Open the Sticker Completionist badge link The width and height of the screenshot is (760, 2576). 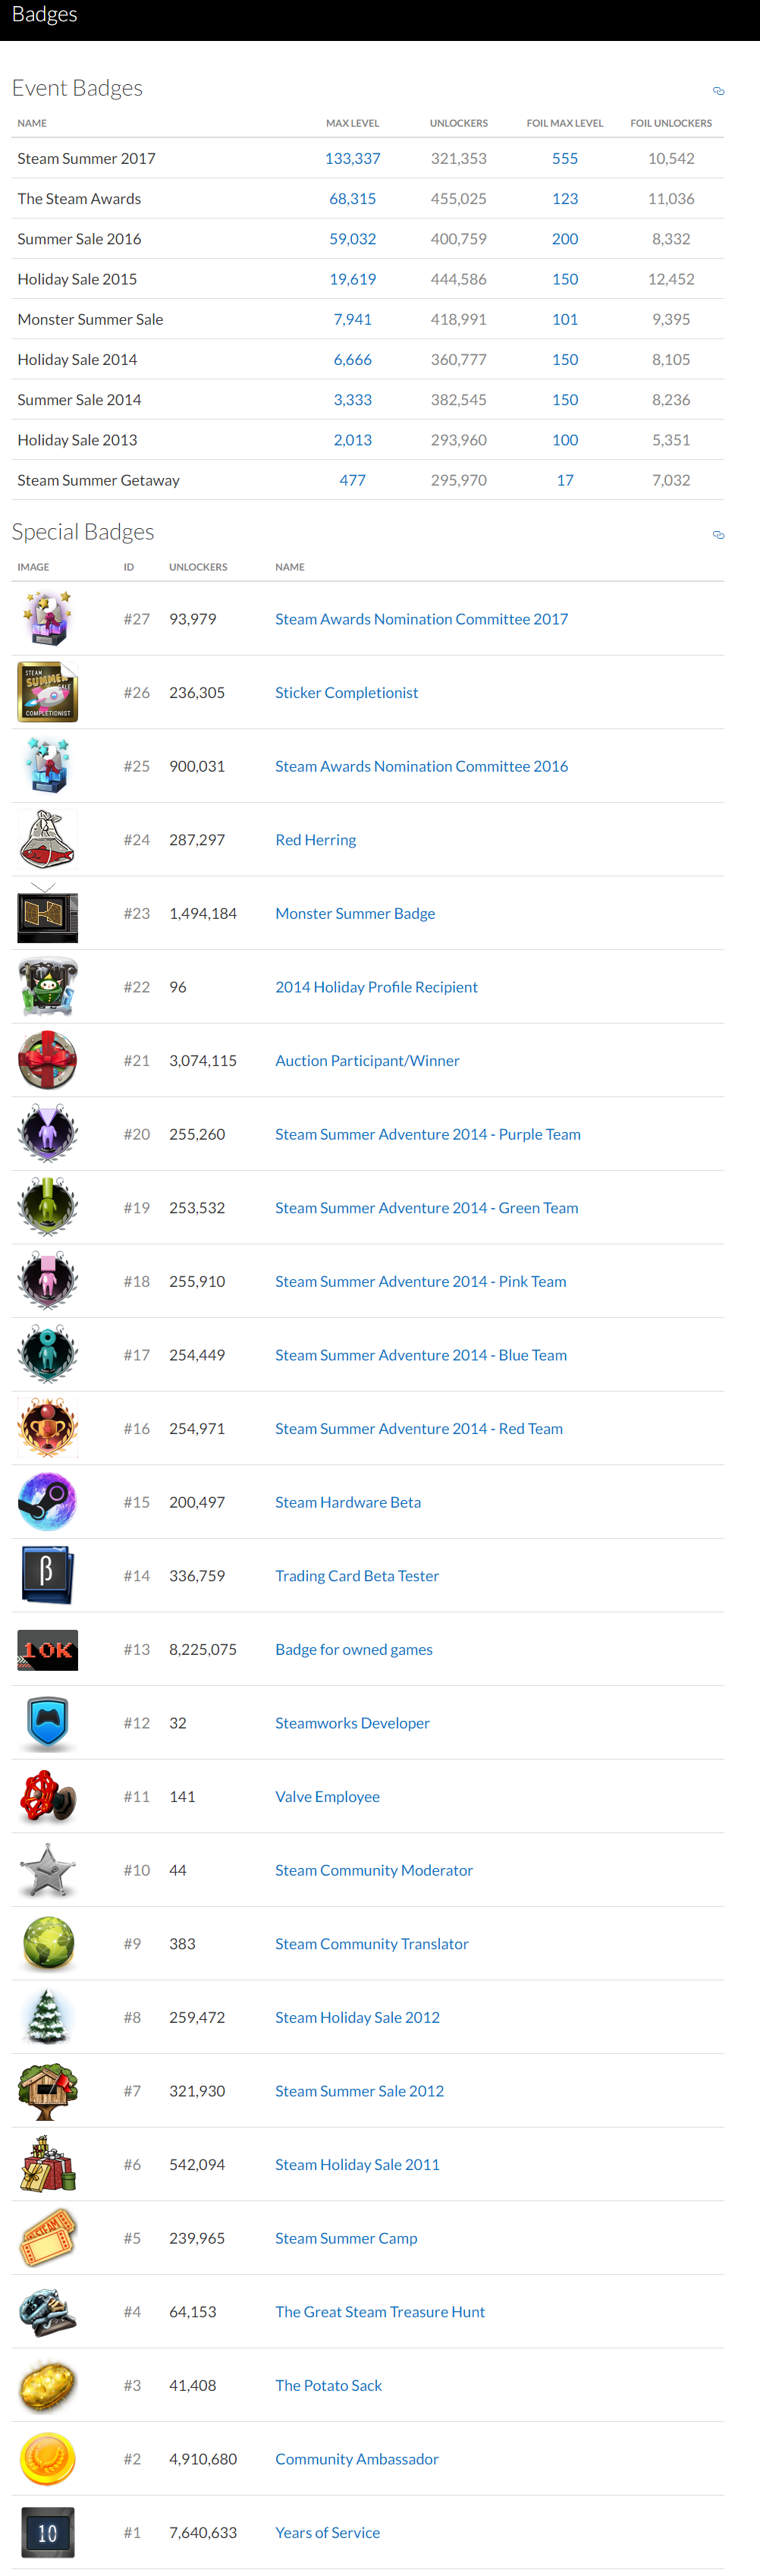point(346,693)
